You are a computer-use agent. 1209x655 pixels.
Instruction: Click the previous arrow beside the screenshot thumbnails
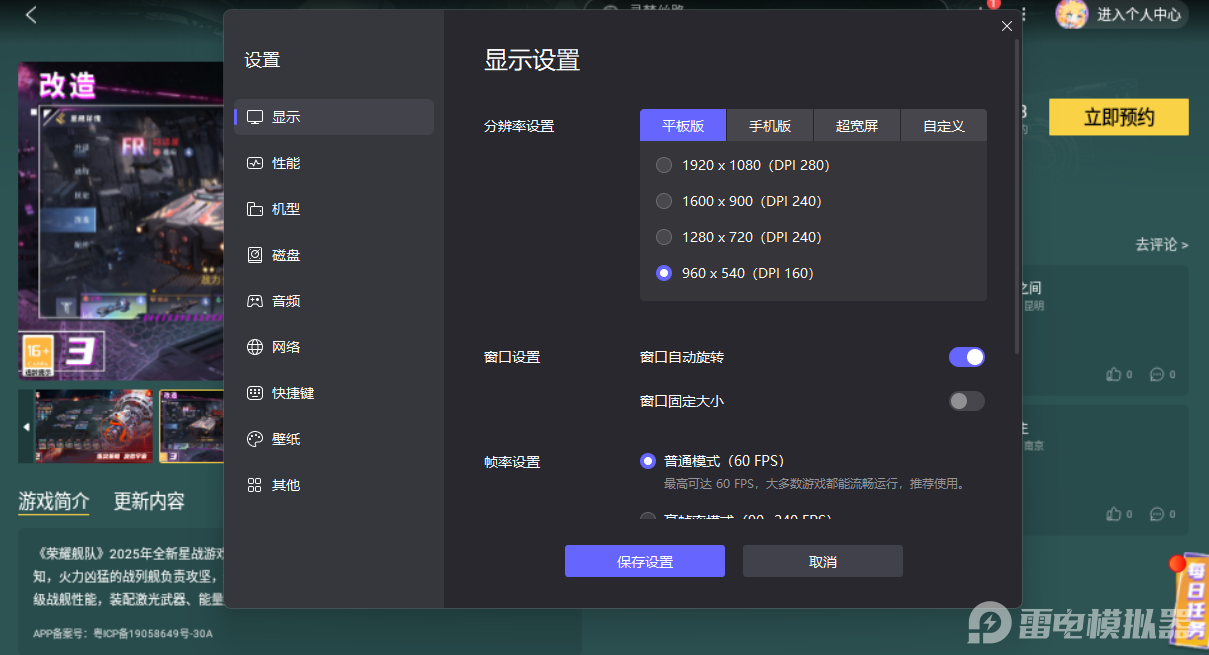coord(26,427)
